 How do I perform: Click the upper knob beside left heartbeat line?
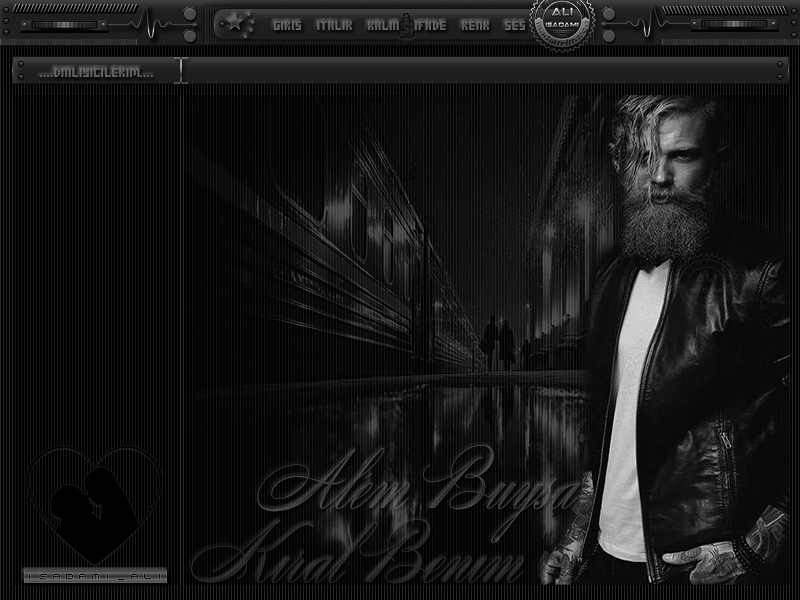(190, 14)
